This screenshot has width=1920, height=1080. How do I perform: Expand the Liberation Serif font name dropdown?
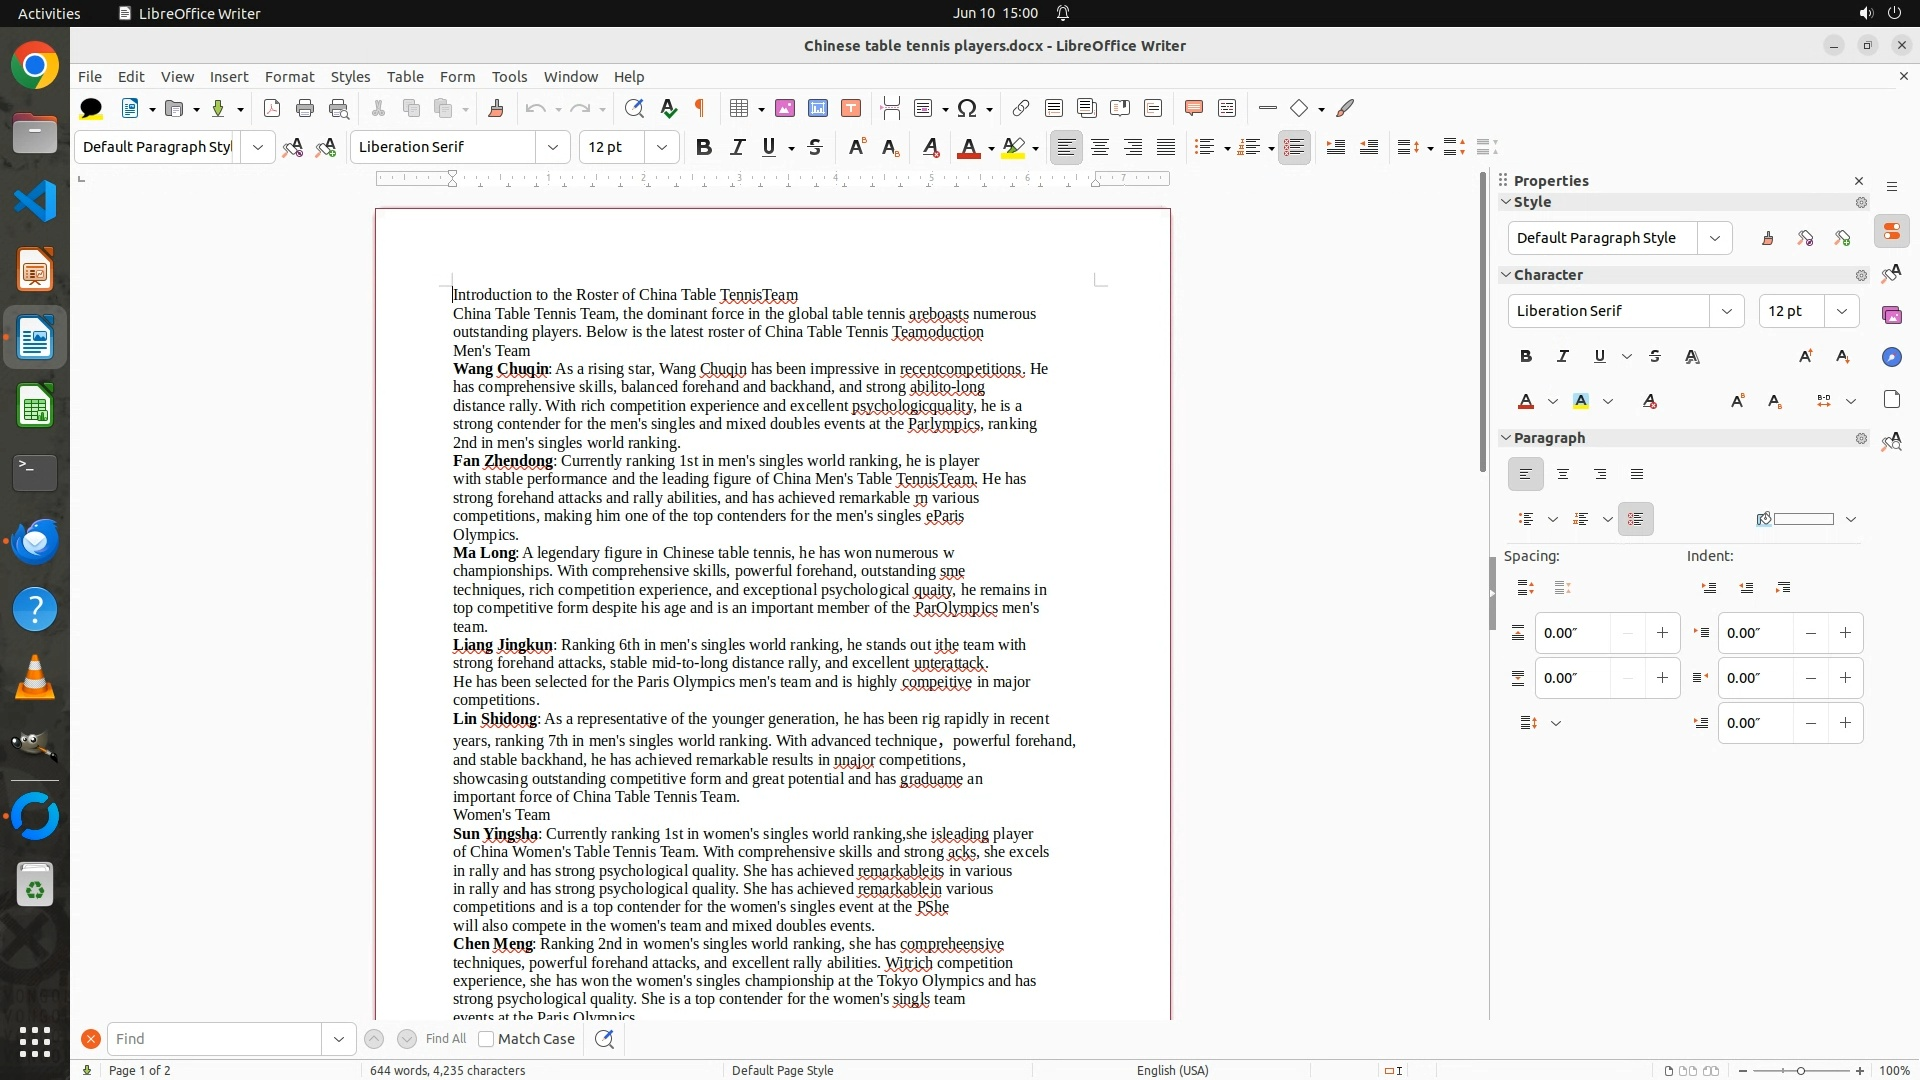[552, 147]
